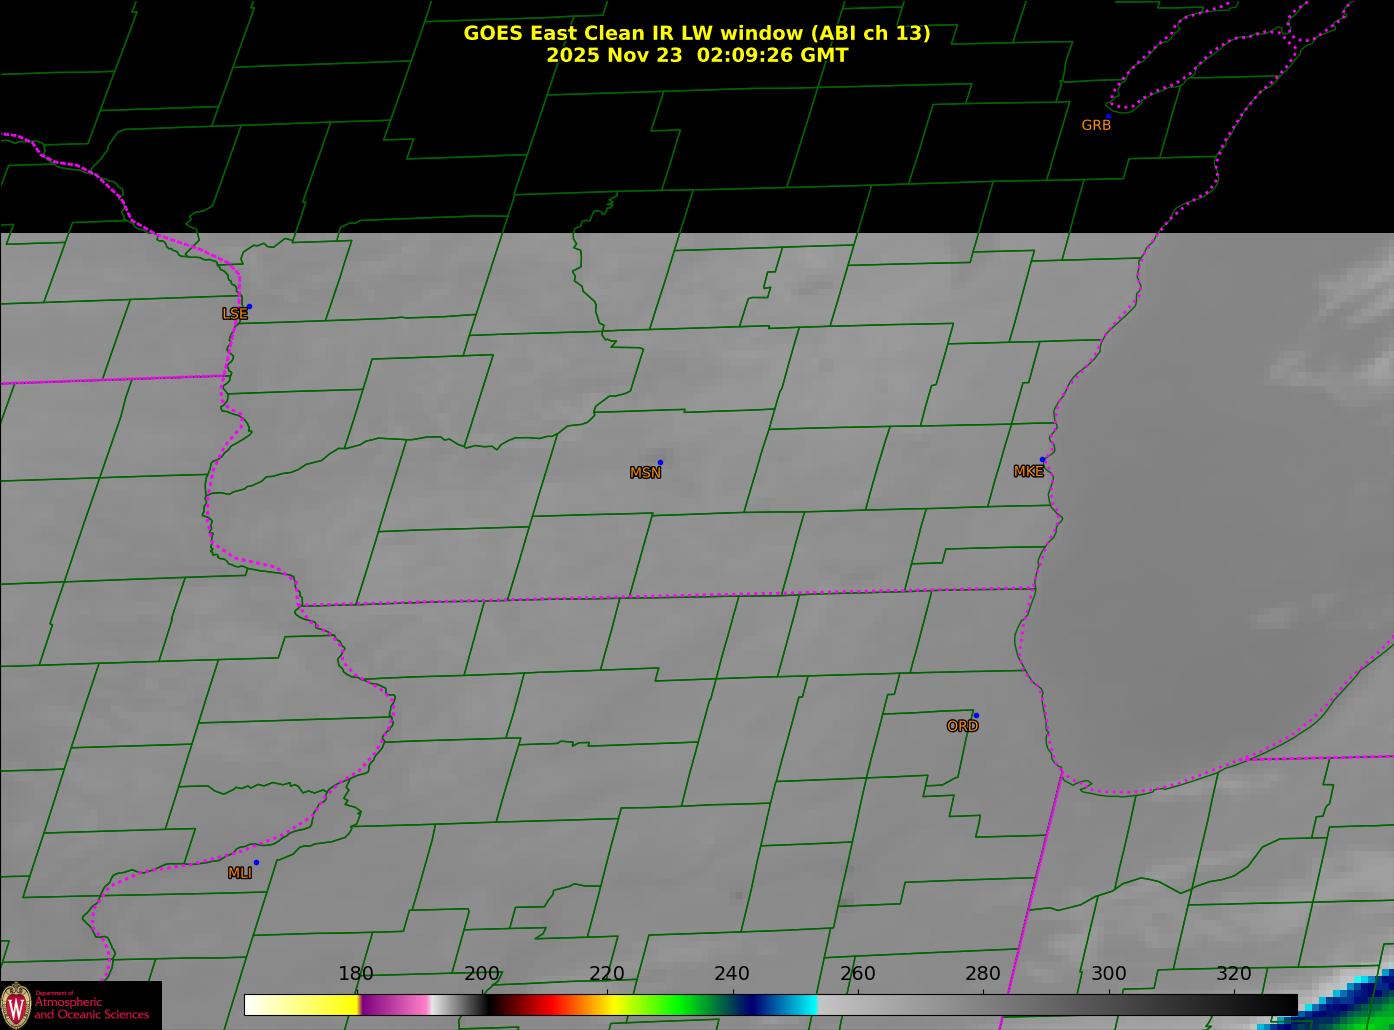1394x1030 pixels.
Task: Click the blue dot at LSE station
Action: [x=249, y=307]
